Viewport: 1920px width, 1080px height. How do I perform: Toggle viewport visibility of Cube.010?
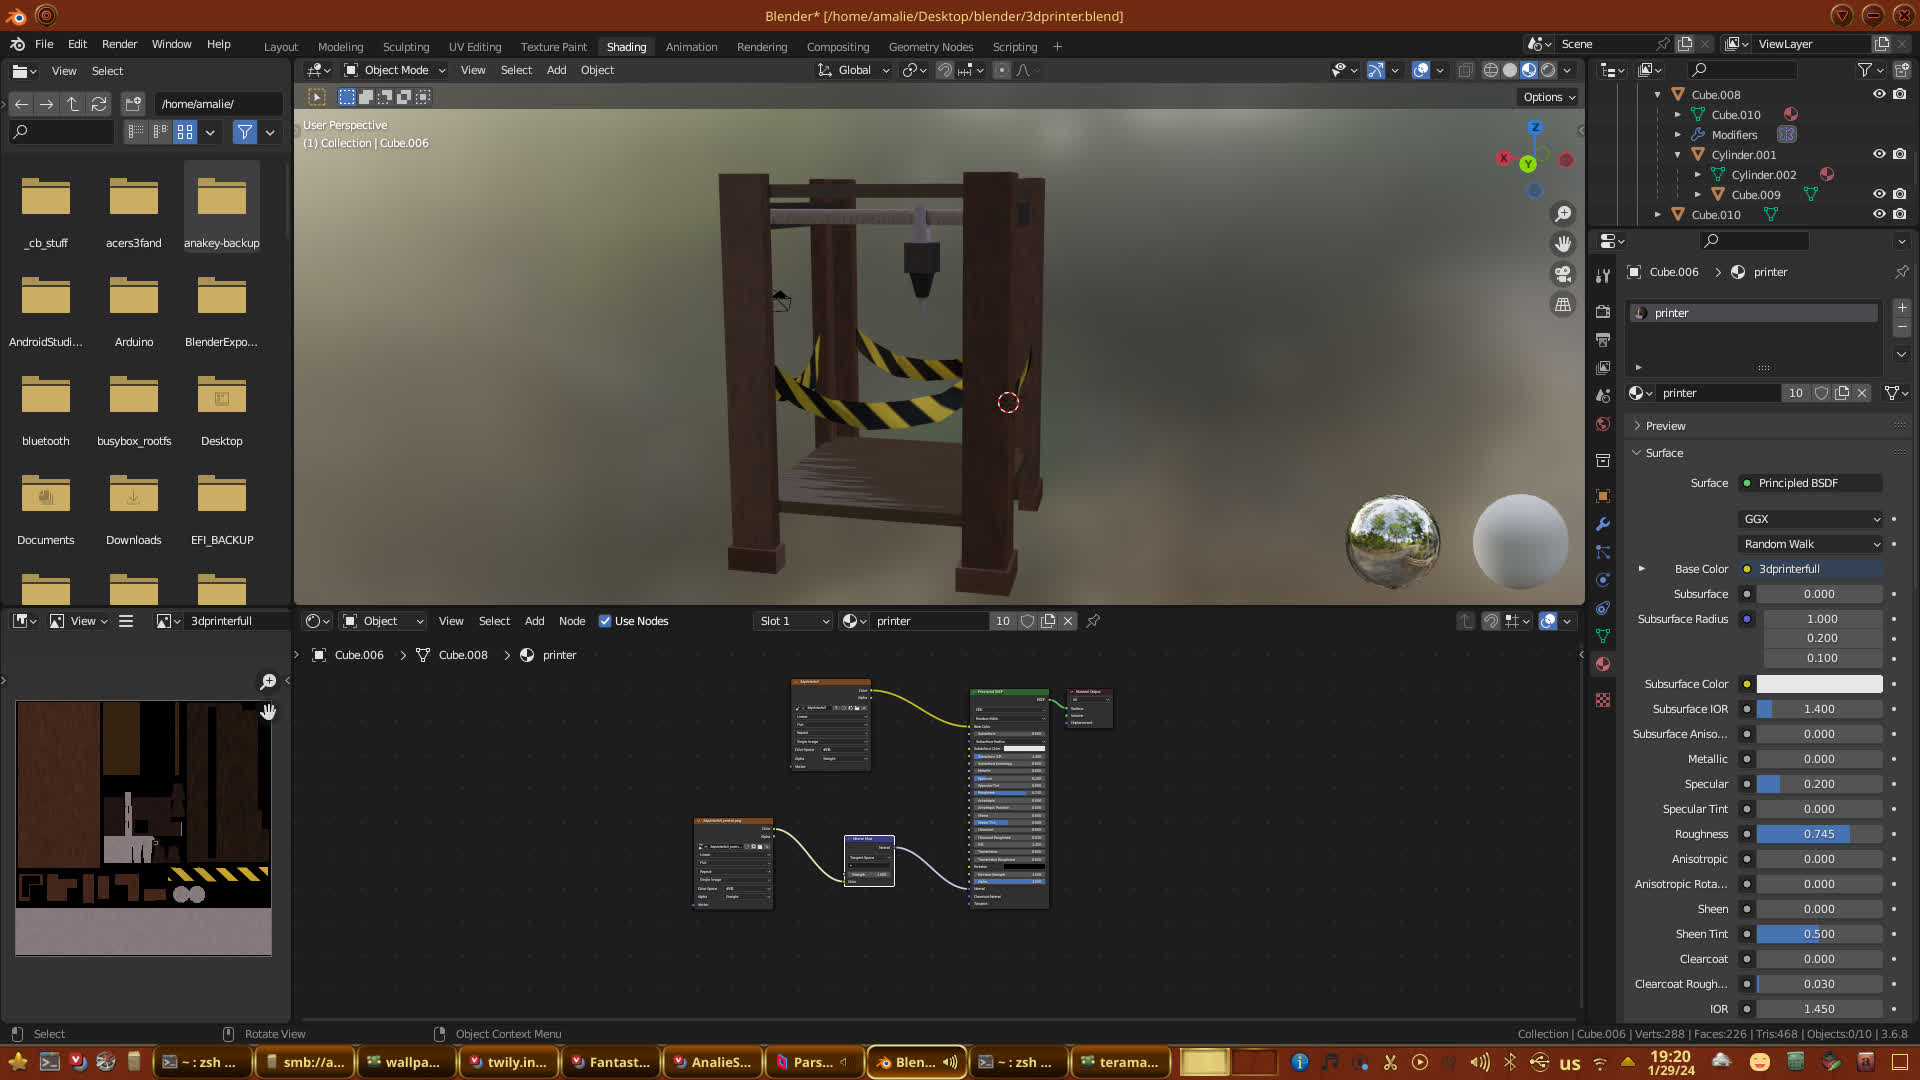pos(1879,214)
